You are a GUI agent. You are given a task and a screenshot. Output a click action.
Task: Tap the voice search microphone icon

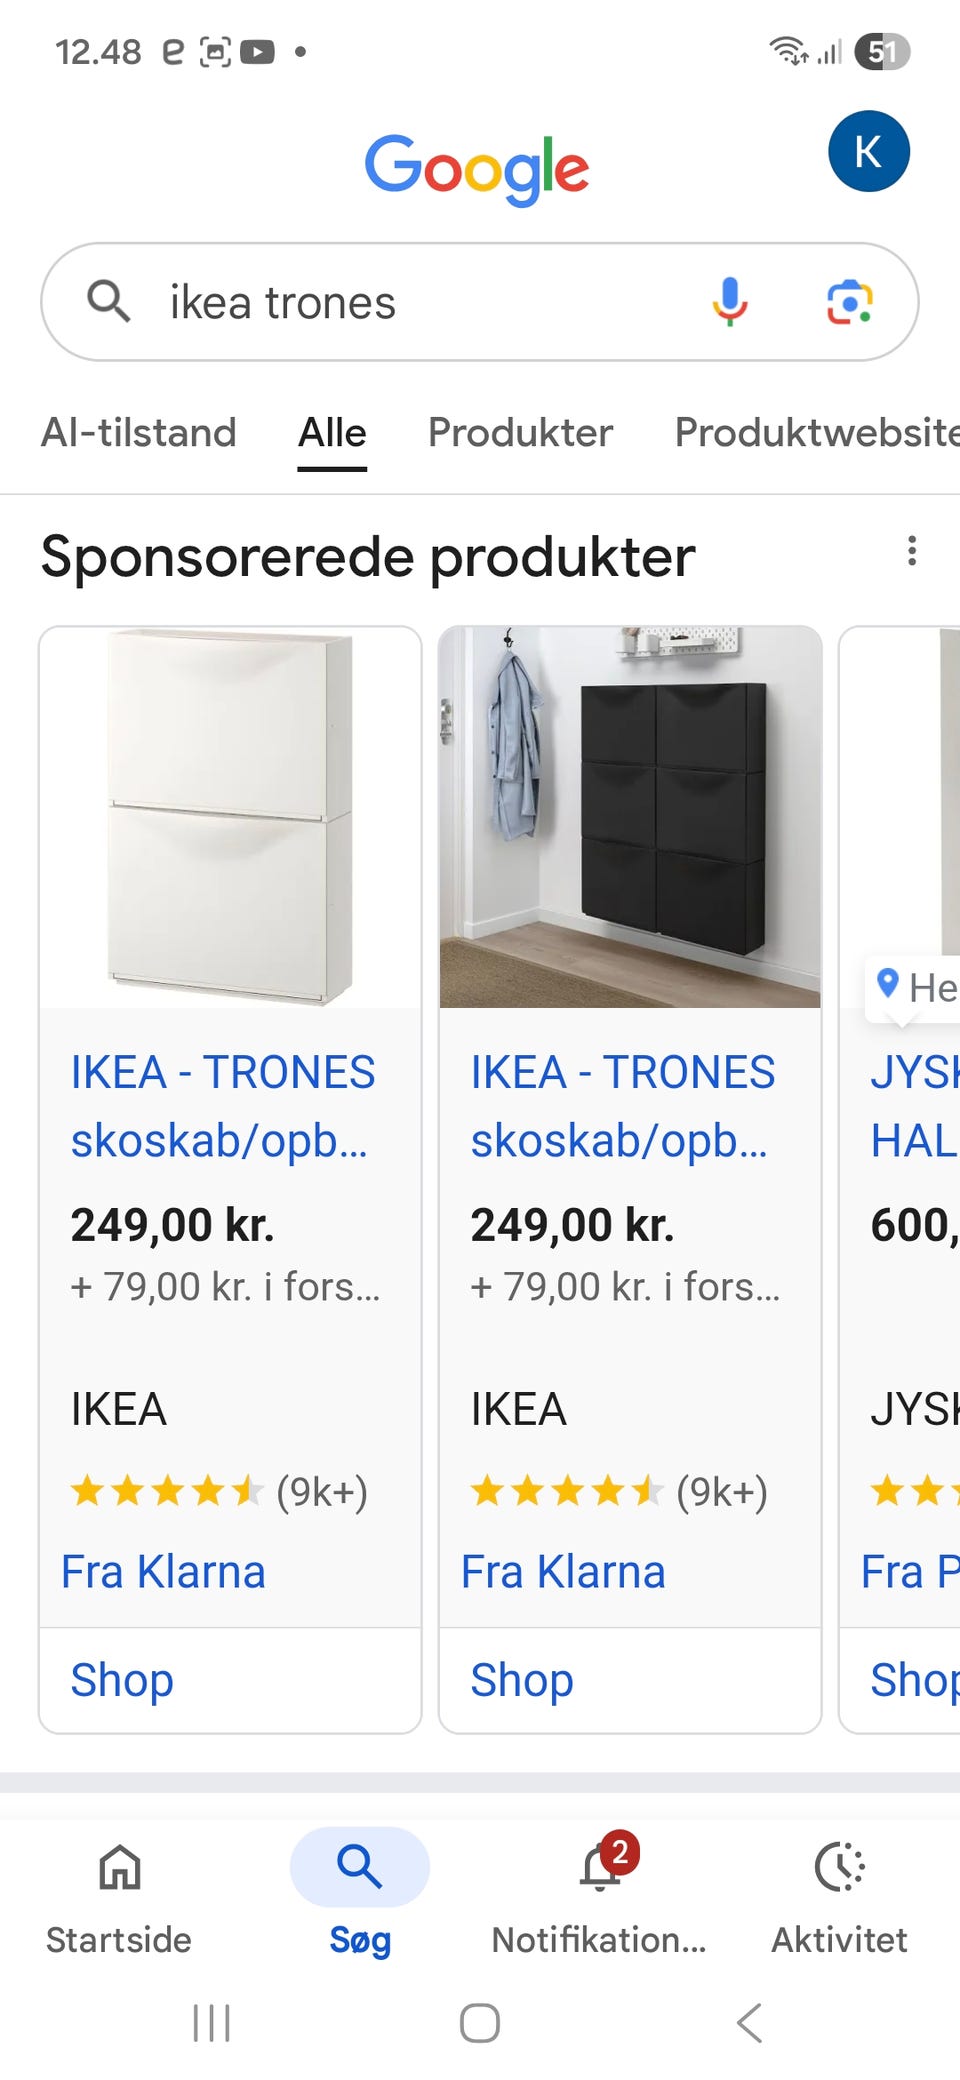(730, 302)
